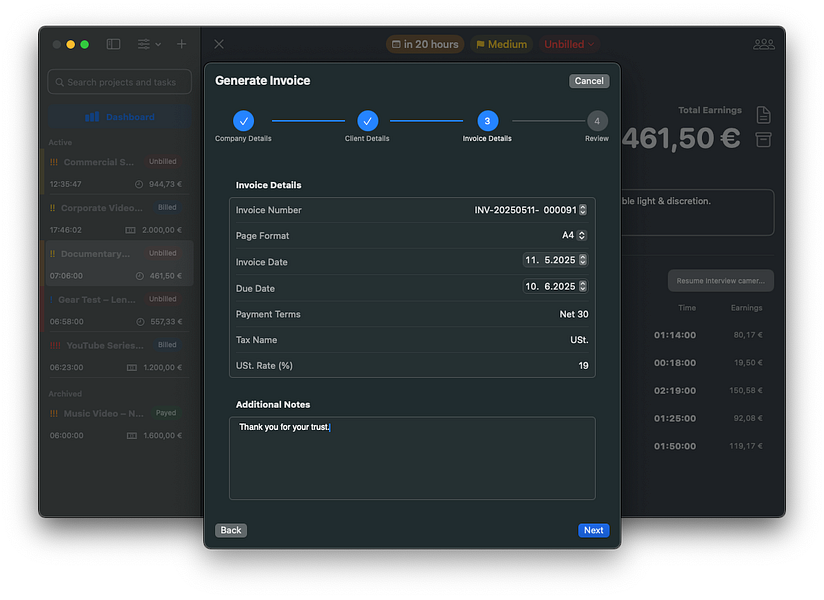
Task: Open the clients people icon
Action: click(764, 44)
